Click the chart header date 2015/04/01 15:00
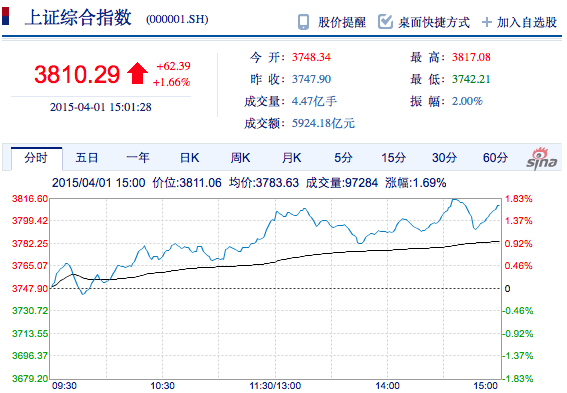 pyautogui.click(x=98, y=183)
